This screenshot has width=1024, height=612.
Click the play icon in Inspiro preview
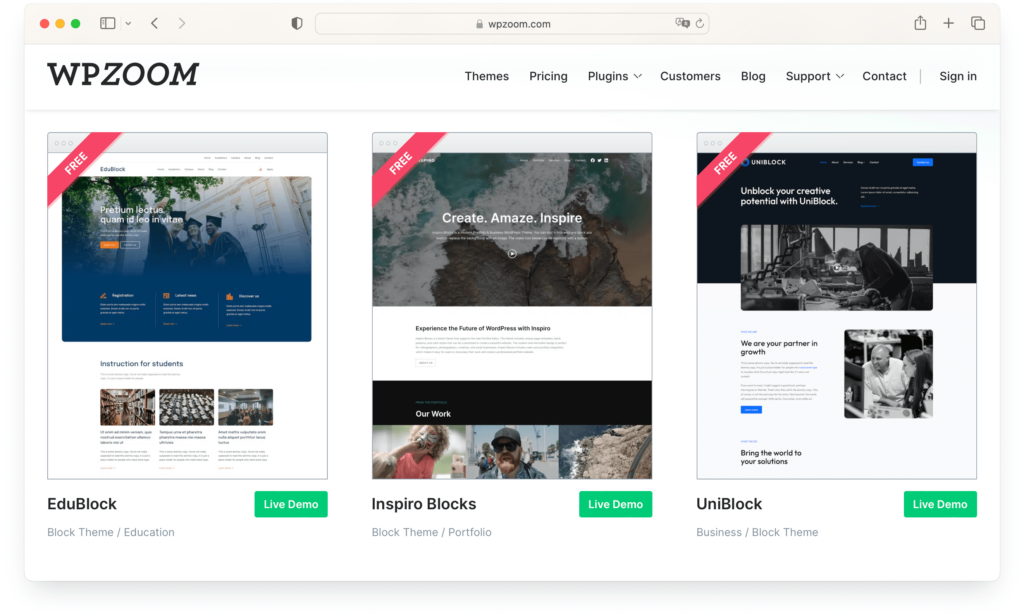(x=512, y=254)
